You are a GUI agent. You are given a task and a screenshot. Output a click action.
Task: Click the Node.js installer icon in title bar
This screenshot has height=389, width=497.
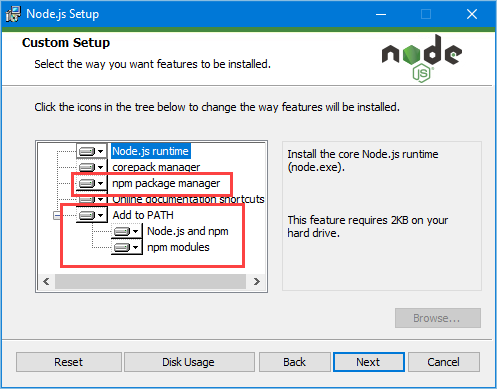[x=13, y=14]
